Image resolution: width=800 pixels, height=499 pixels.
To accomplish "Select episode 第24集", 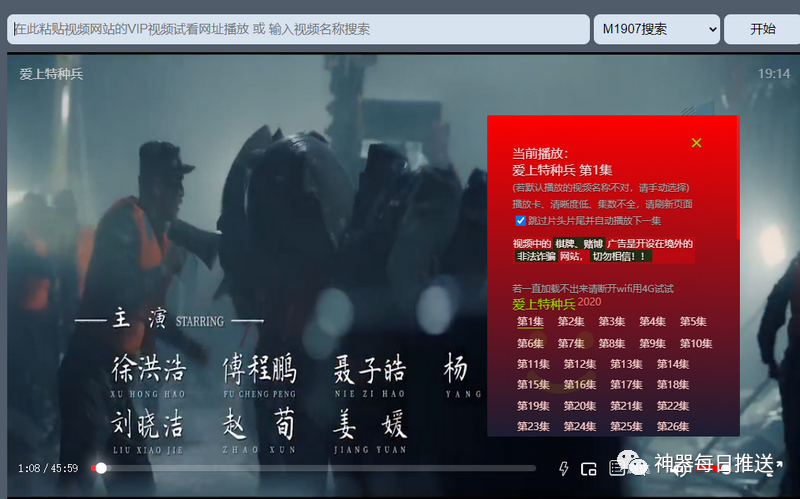I will pos(580,427).
